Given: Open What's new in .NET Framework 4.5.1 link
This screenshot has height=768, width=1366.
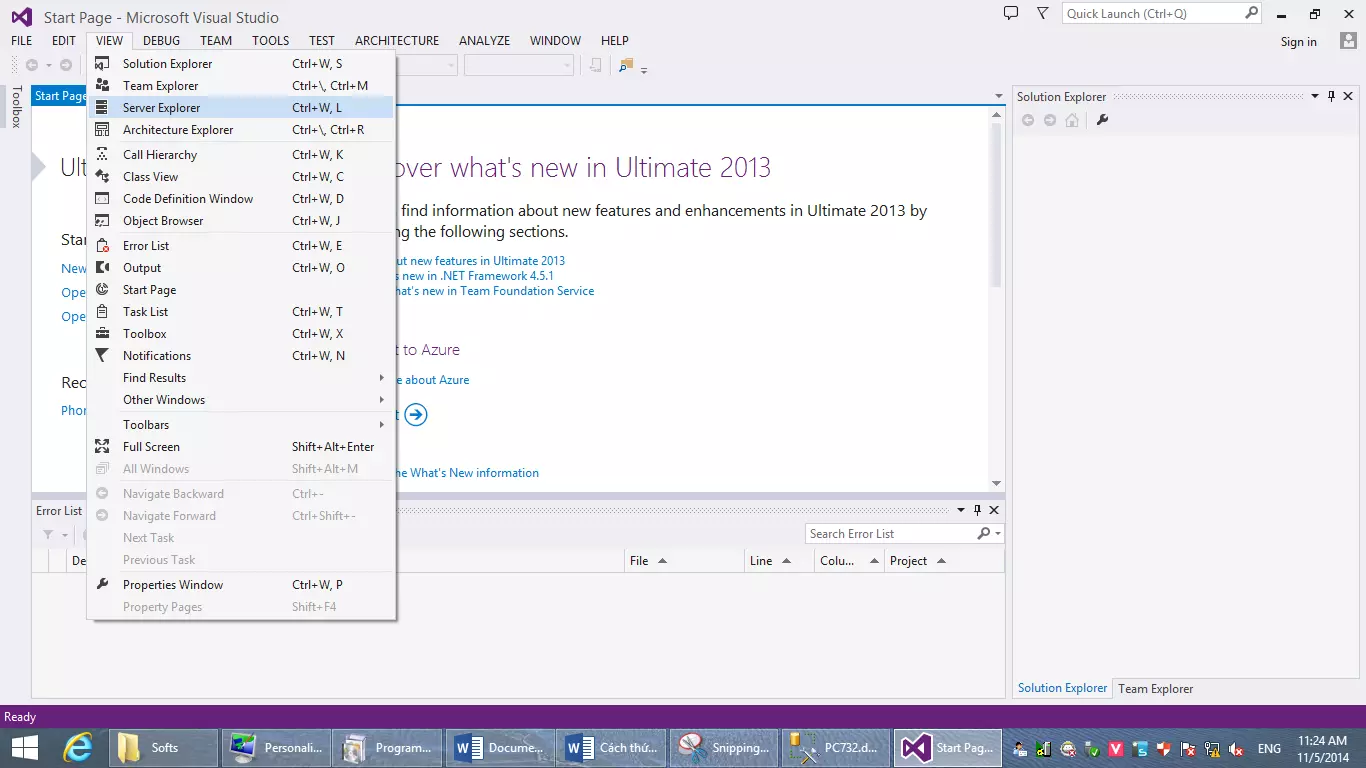Looking at the screenshot, I should pos(476,276).
